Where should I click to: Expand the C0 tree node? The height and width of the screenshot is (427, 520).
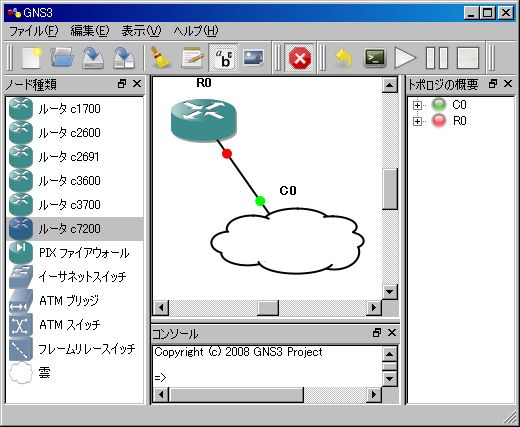(417, 105)
